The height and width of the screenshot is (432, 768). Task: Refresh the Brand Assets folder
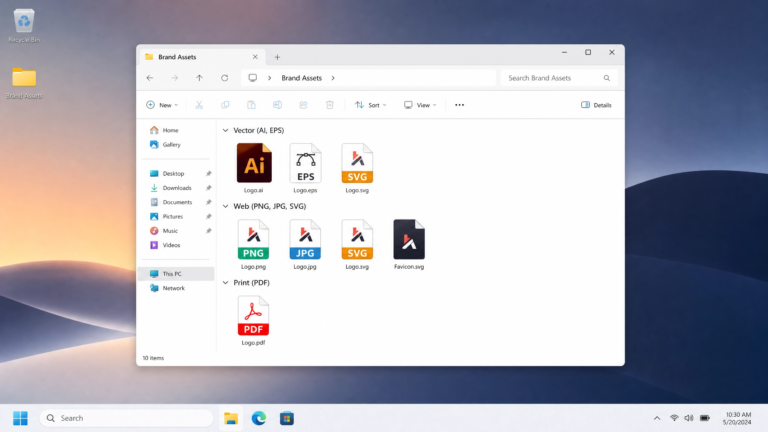click(x=224, y=78)
